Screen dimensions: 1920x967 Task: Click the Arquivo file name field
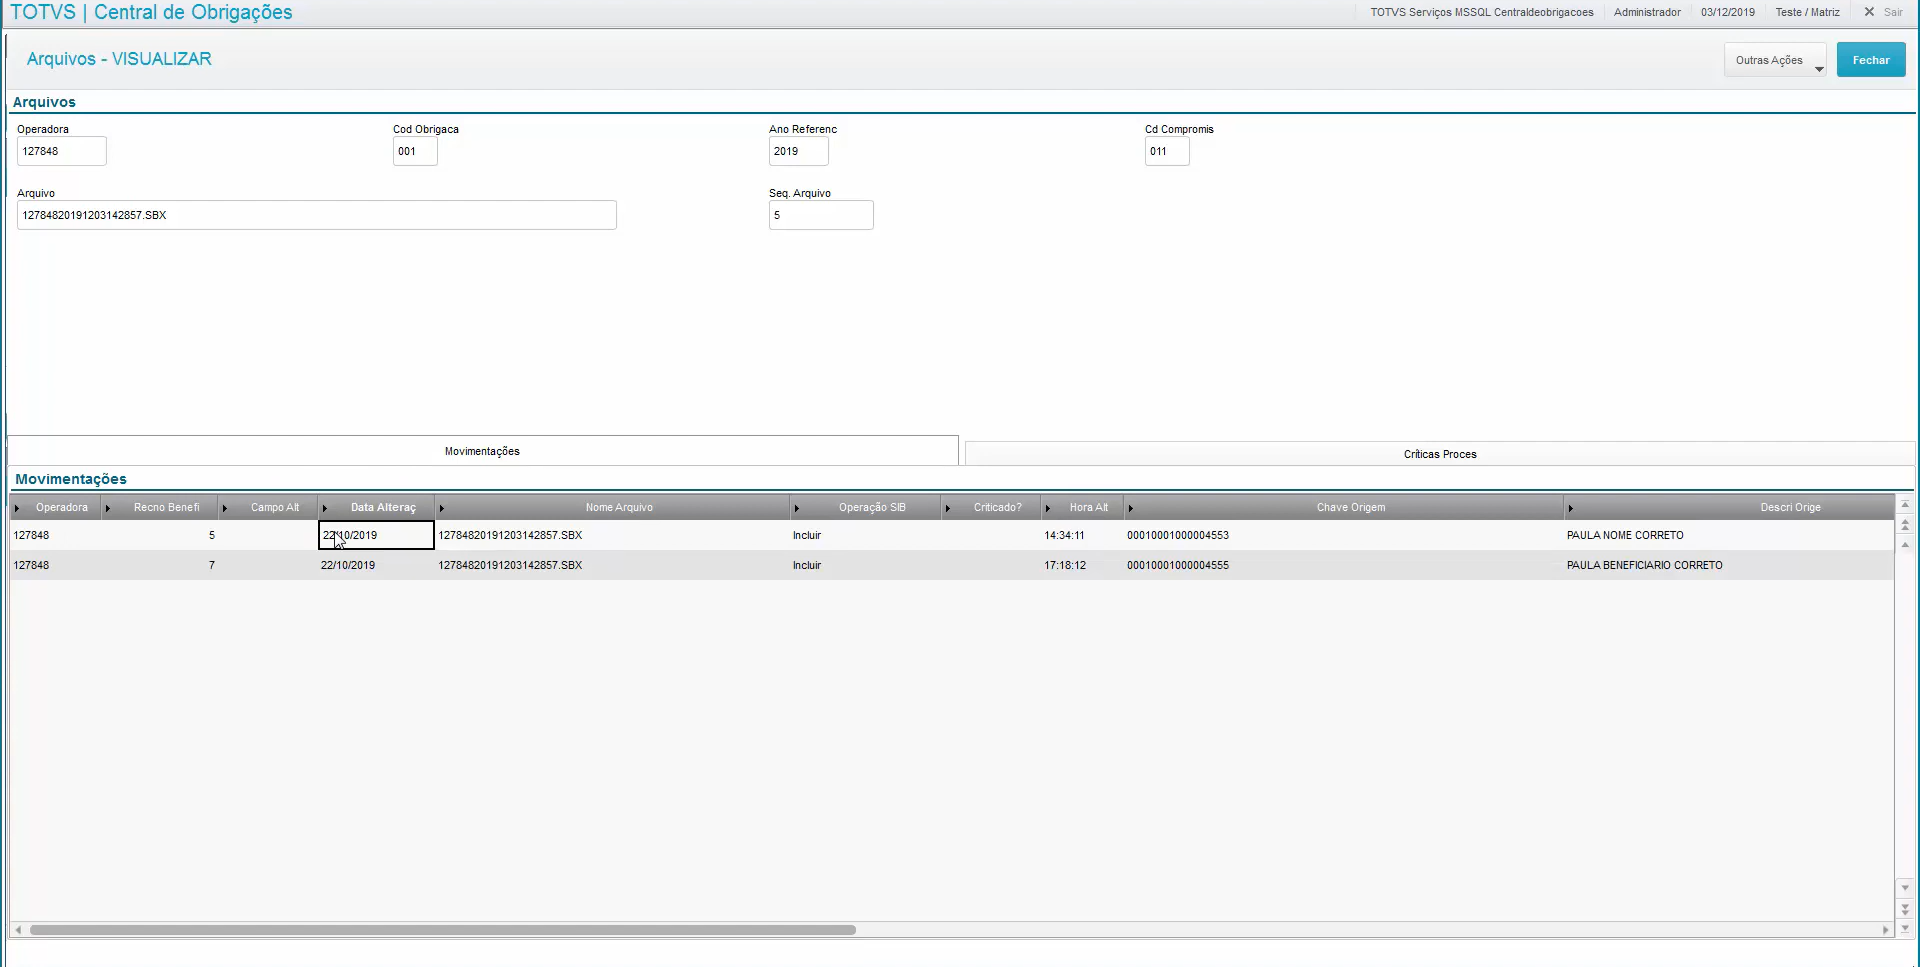tap(316, 215)
